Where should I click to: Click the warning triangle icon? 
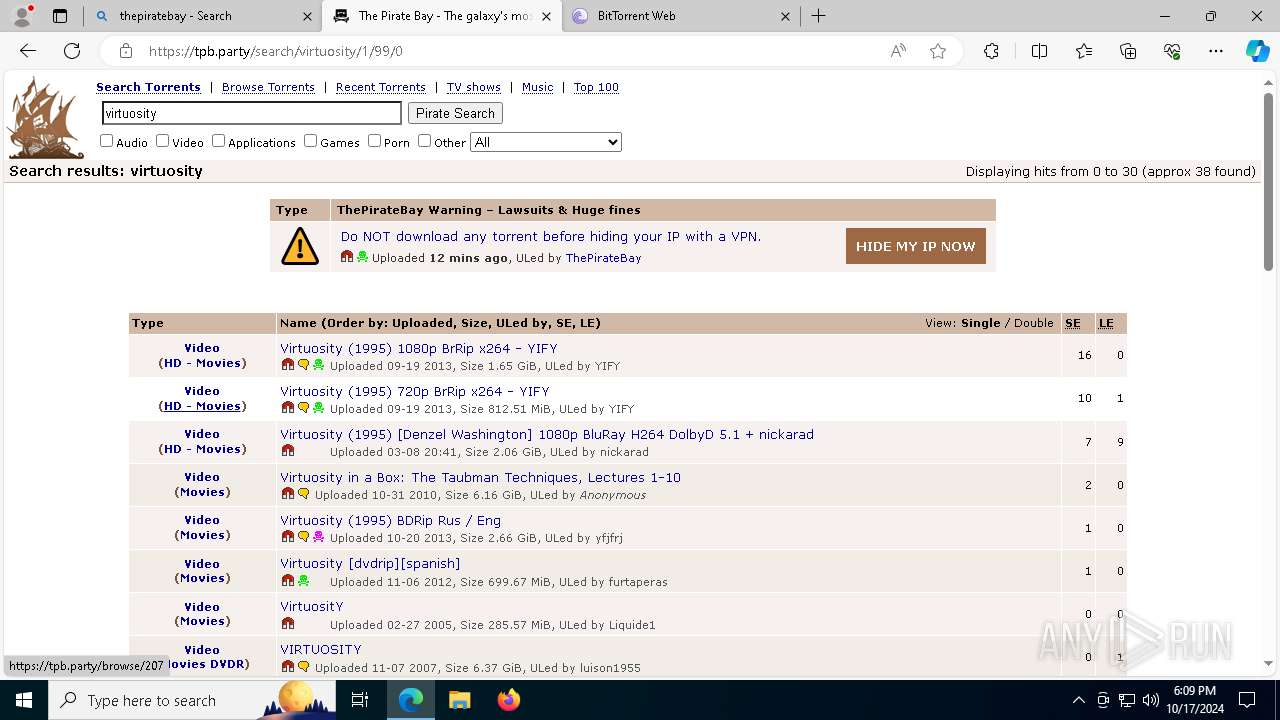pyautogui.click(x=300, y=246)
